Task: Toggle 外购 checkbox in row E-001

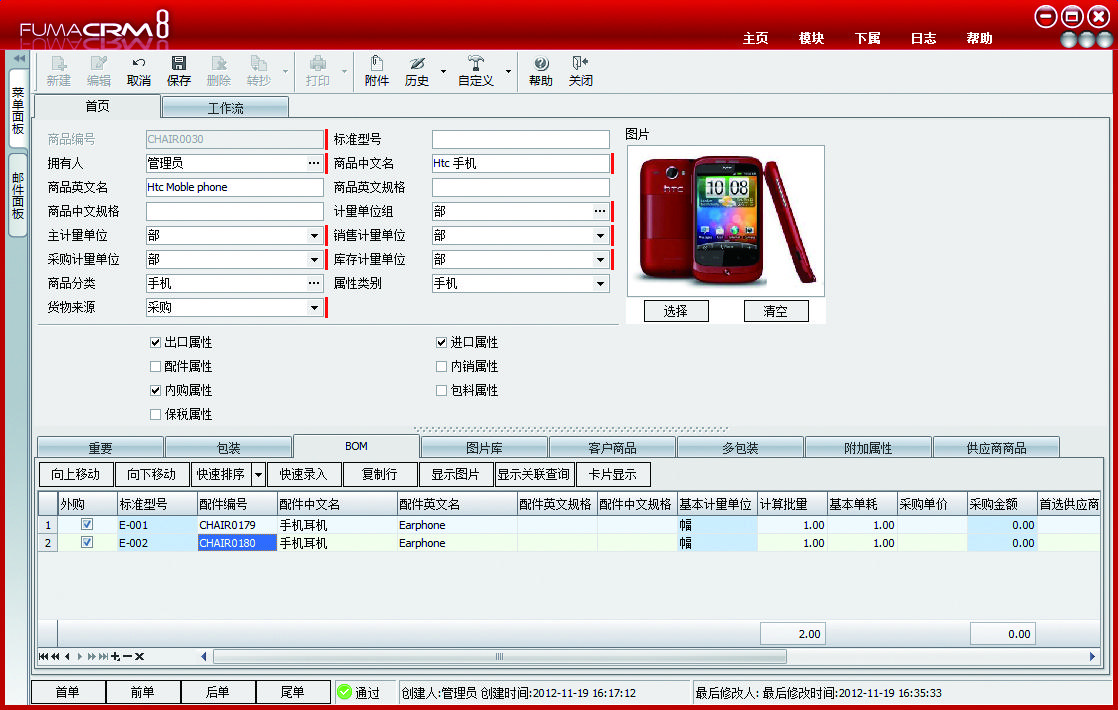Action: click(x=87, y=524)
